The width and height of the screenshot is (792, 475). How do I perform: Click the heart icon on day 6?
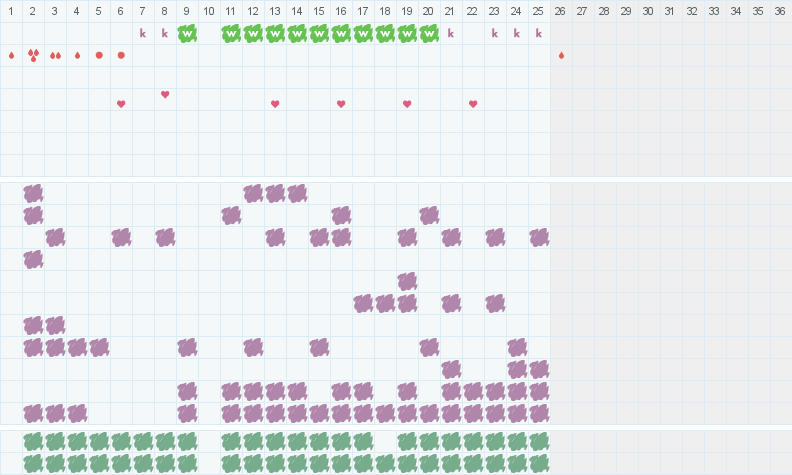click(x=121, y=104)
